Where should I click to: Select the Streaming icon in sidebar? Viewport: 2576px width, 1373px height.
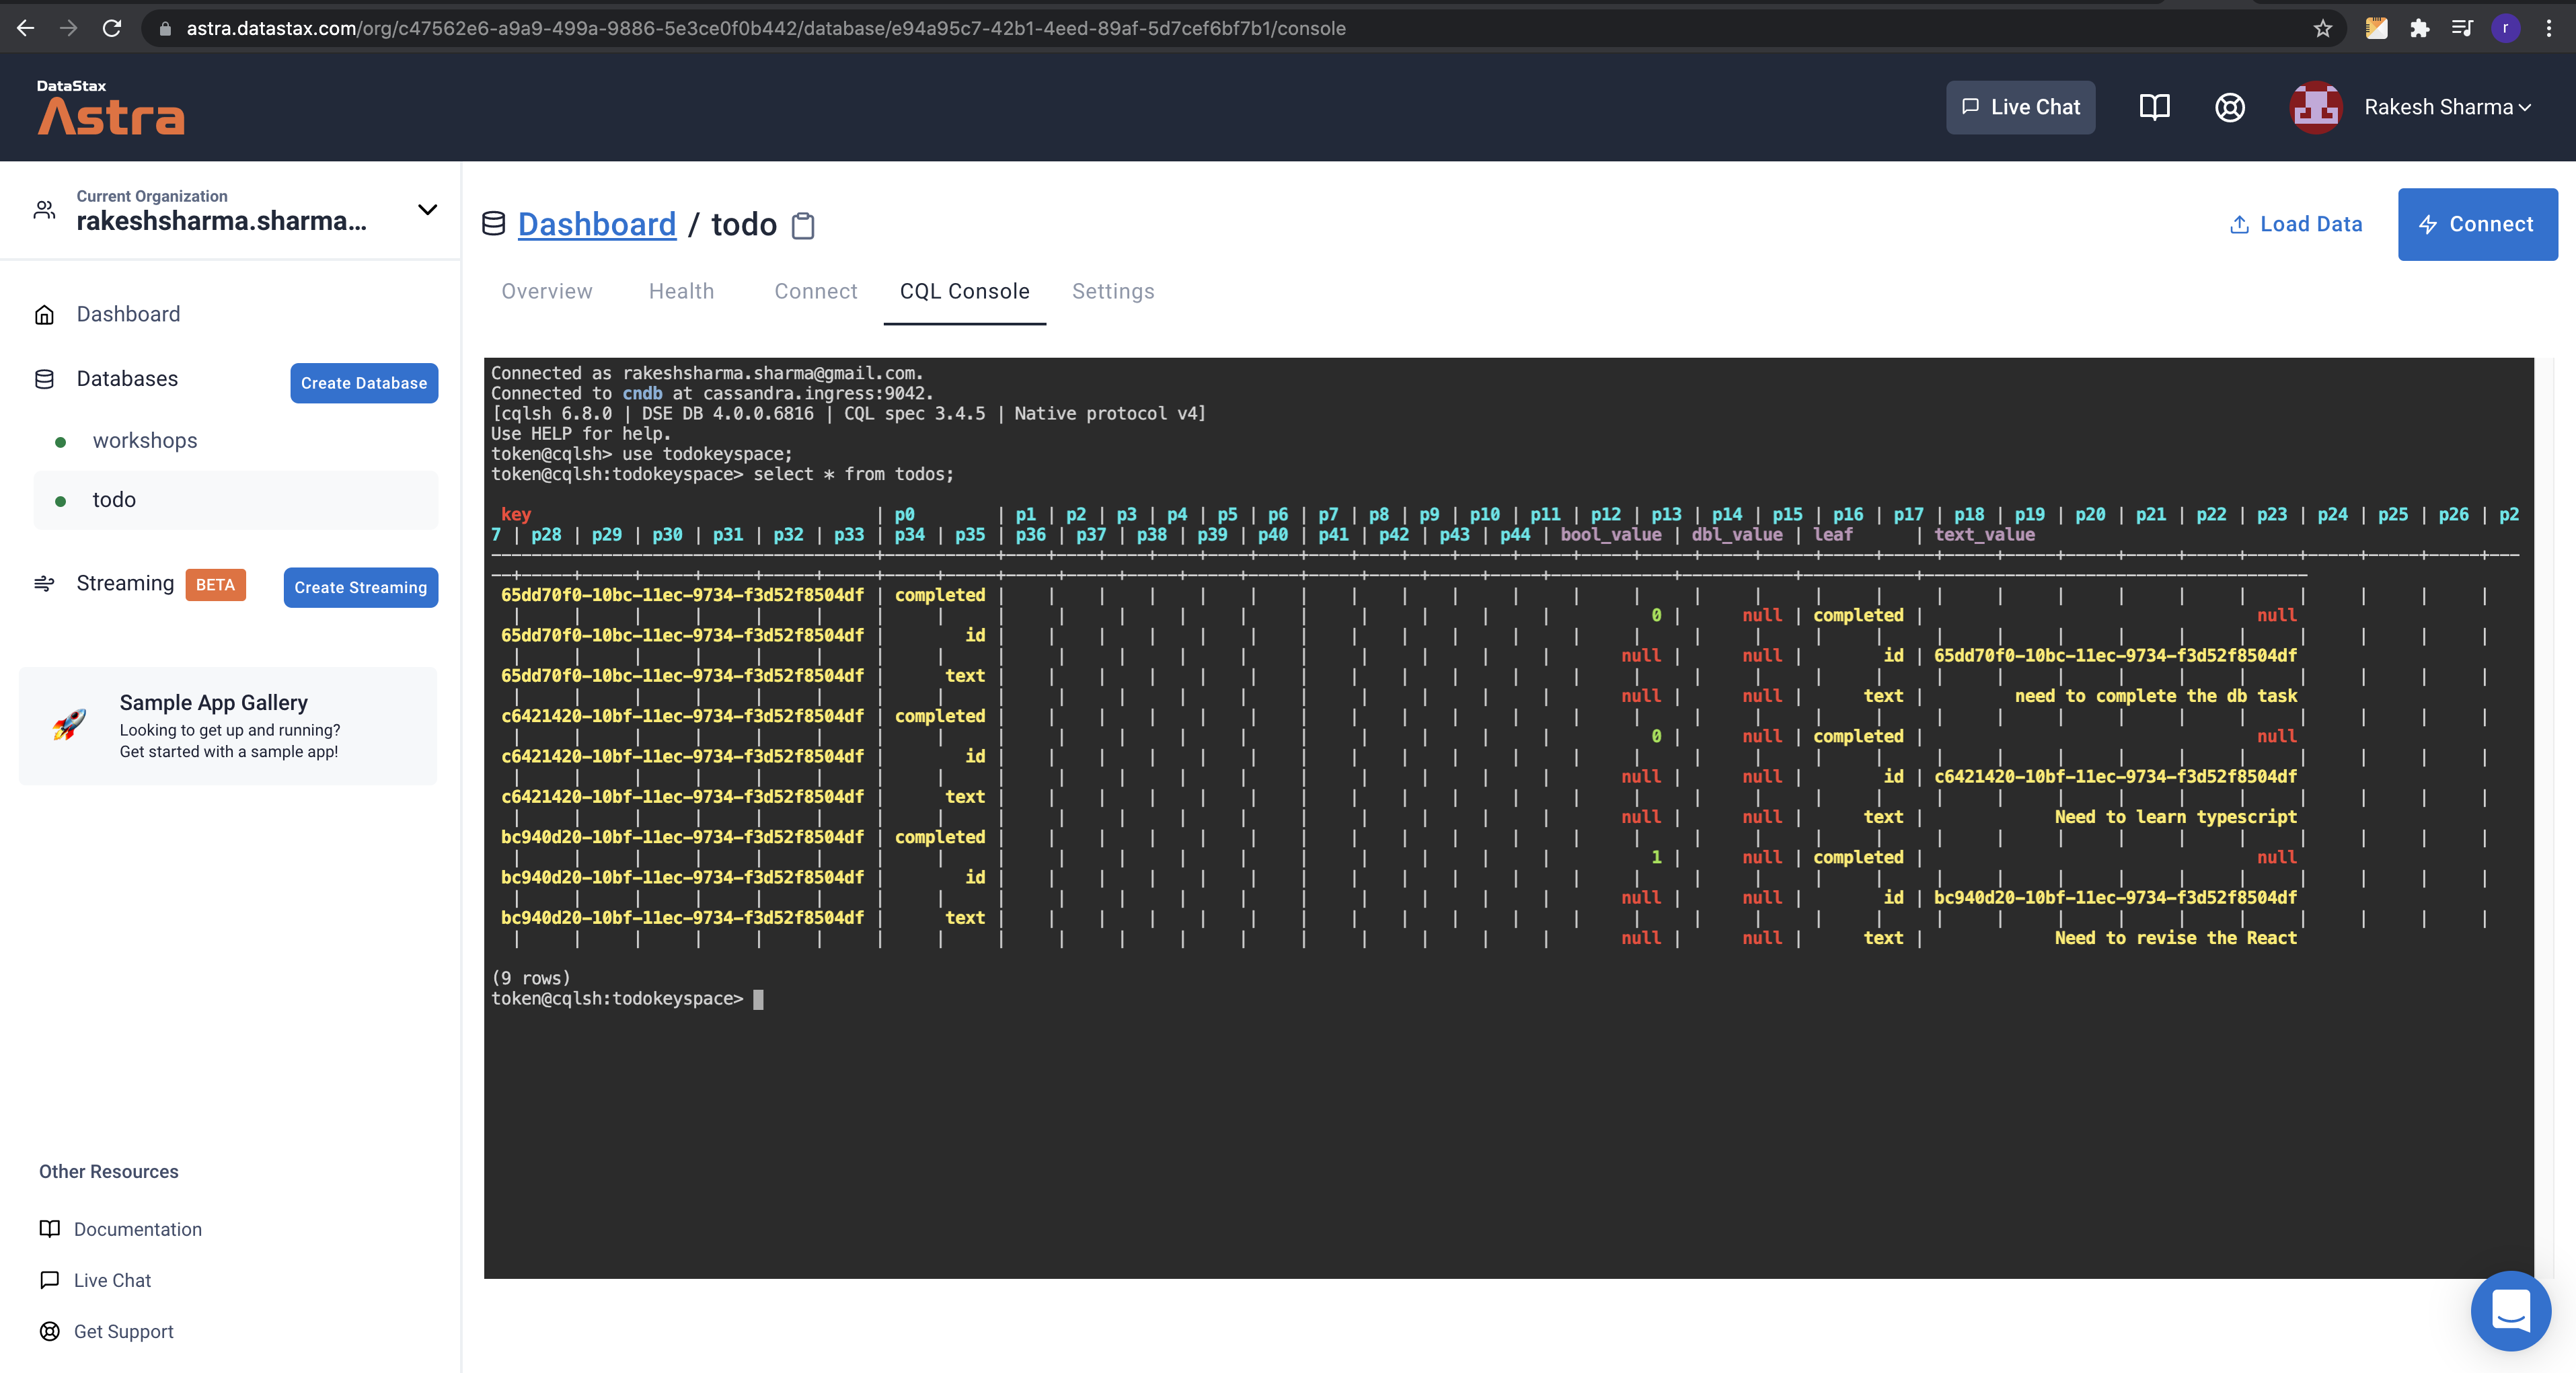[x=44, y=583]
